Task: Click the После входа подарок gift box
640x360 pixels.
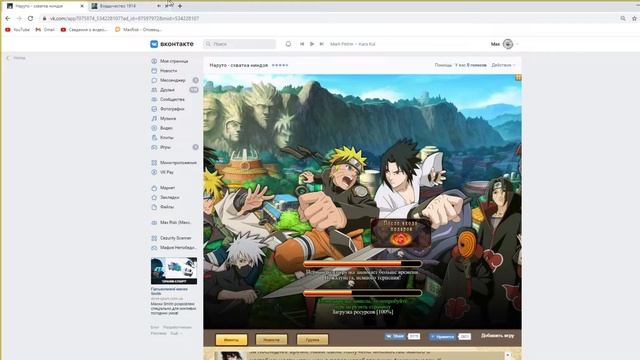Action: 400,233
